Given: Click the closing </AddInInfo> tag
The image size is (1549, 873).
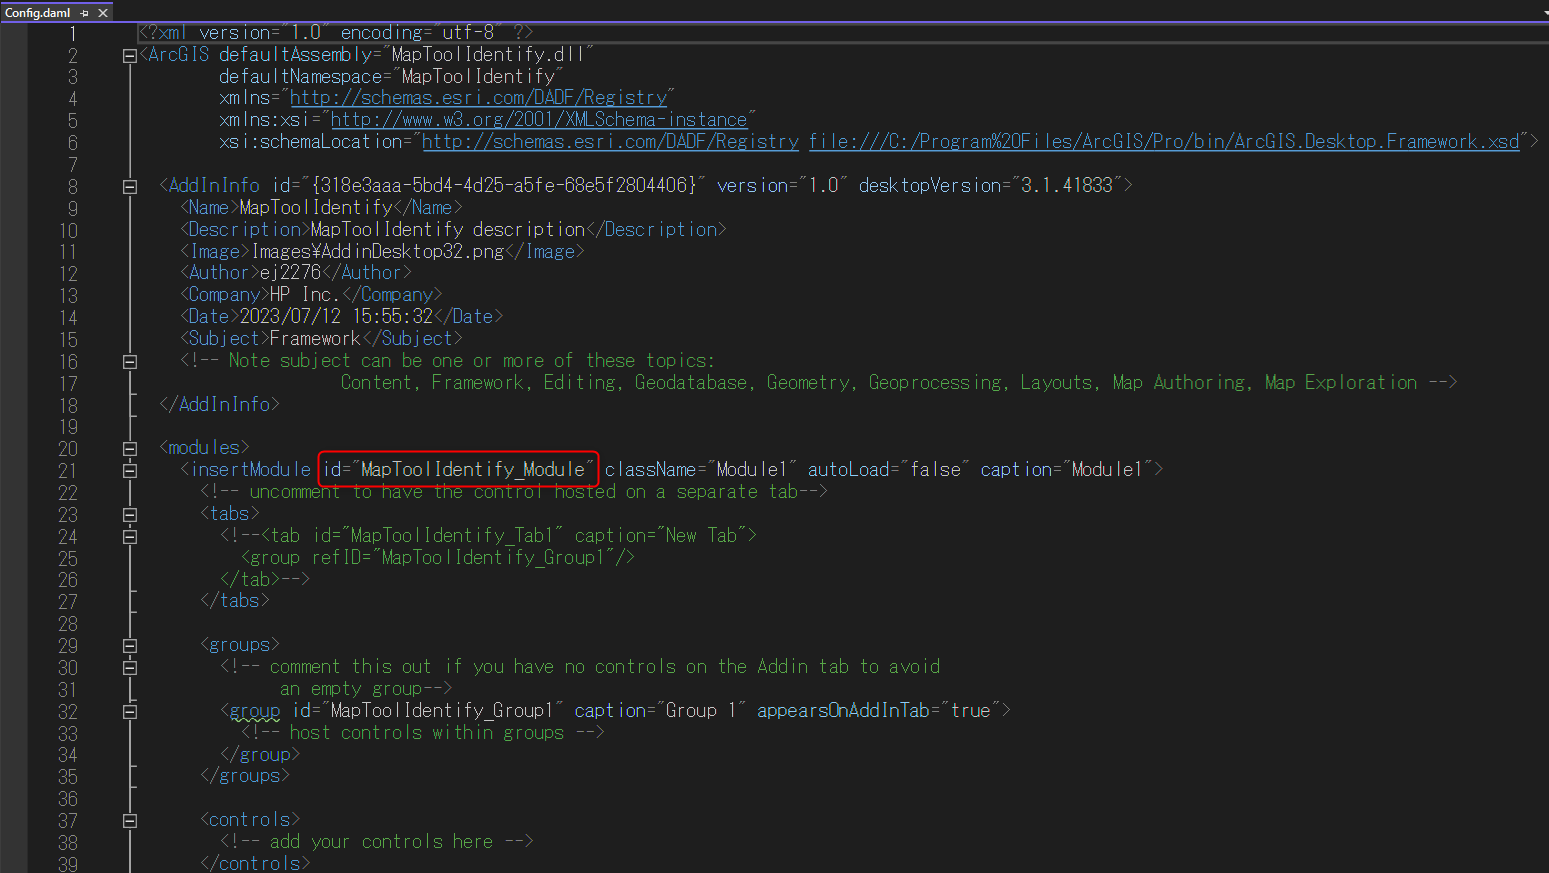Looking at the screenshot, I should 219,405.
